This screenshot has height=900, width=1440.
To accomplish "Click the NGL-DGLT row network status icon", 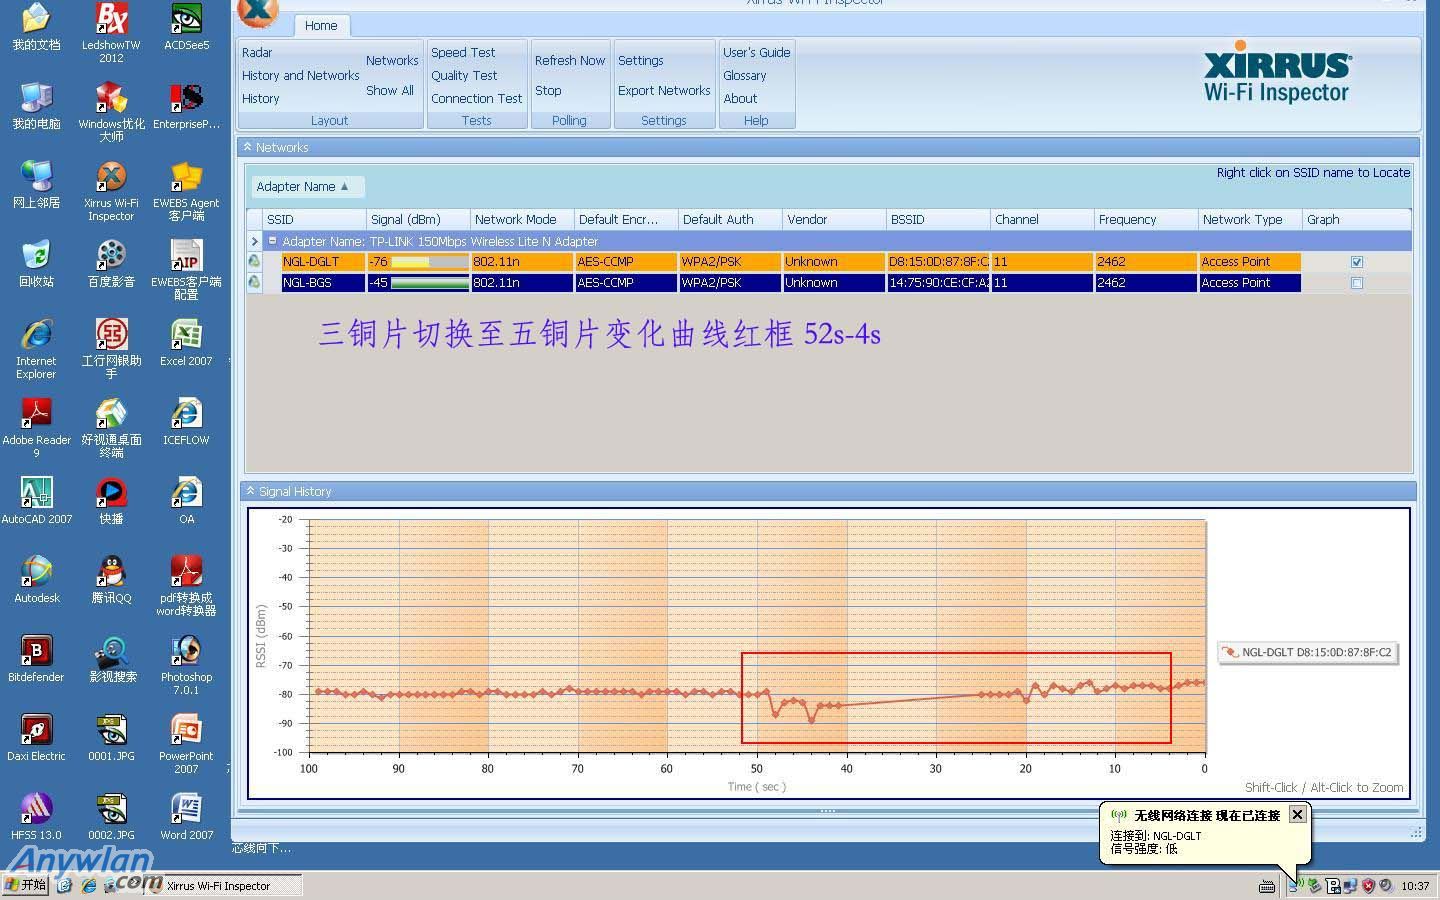I will pos(254,261).
